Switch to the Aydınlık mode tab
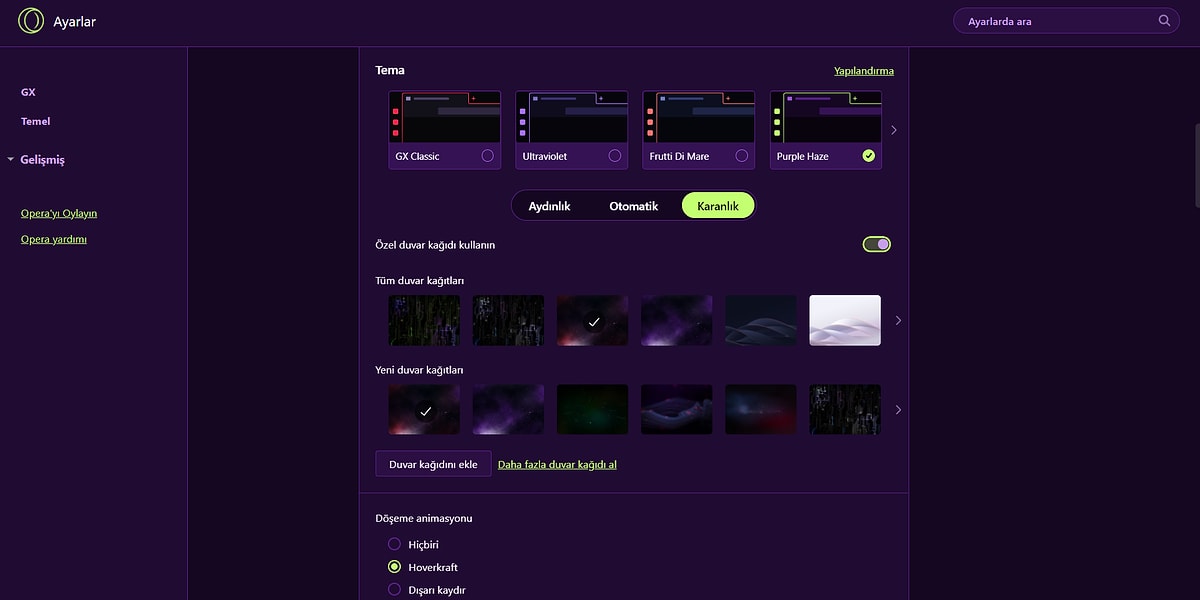The width and height of the screenshot is (1200, 600). [549, 206]
